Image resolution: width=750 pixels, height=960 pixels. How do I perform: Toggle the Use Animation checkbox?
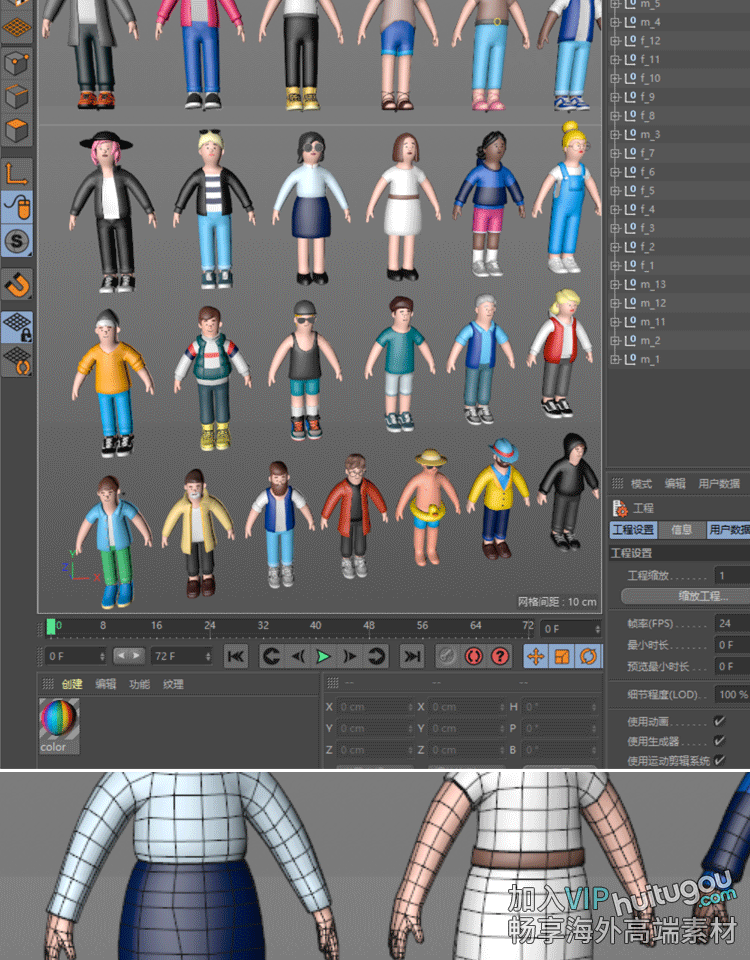pos(719,721)
